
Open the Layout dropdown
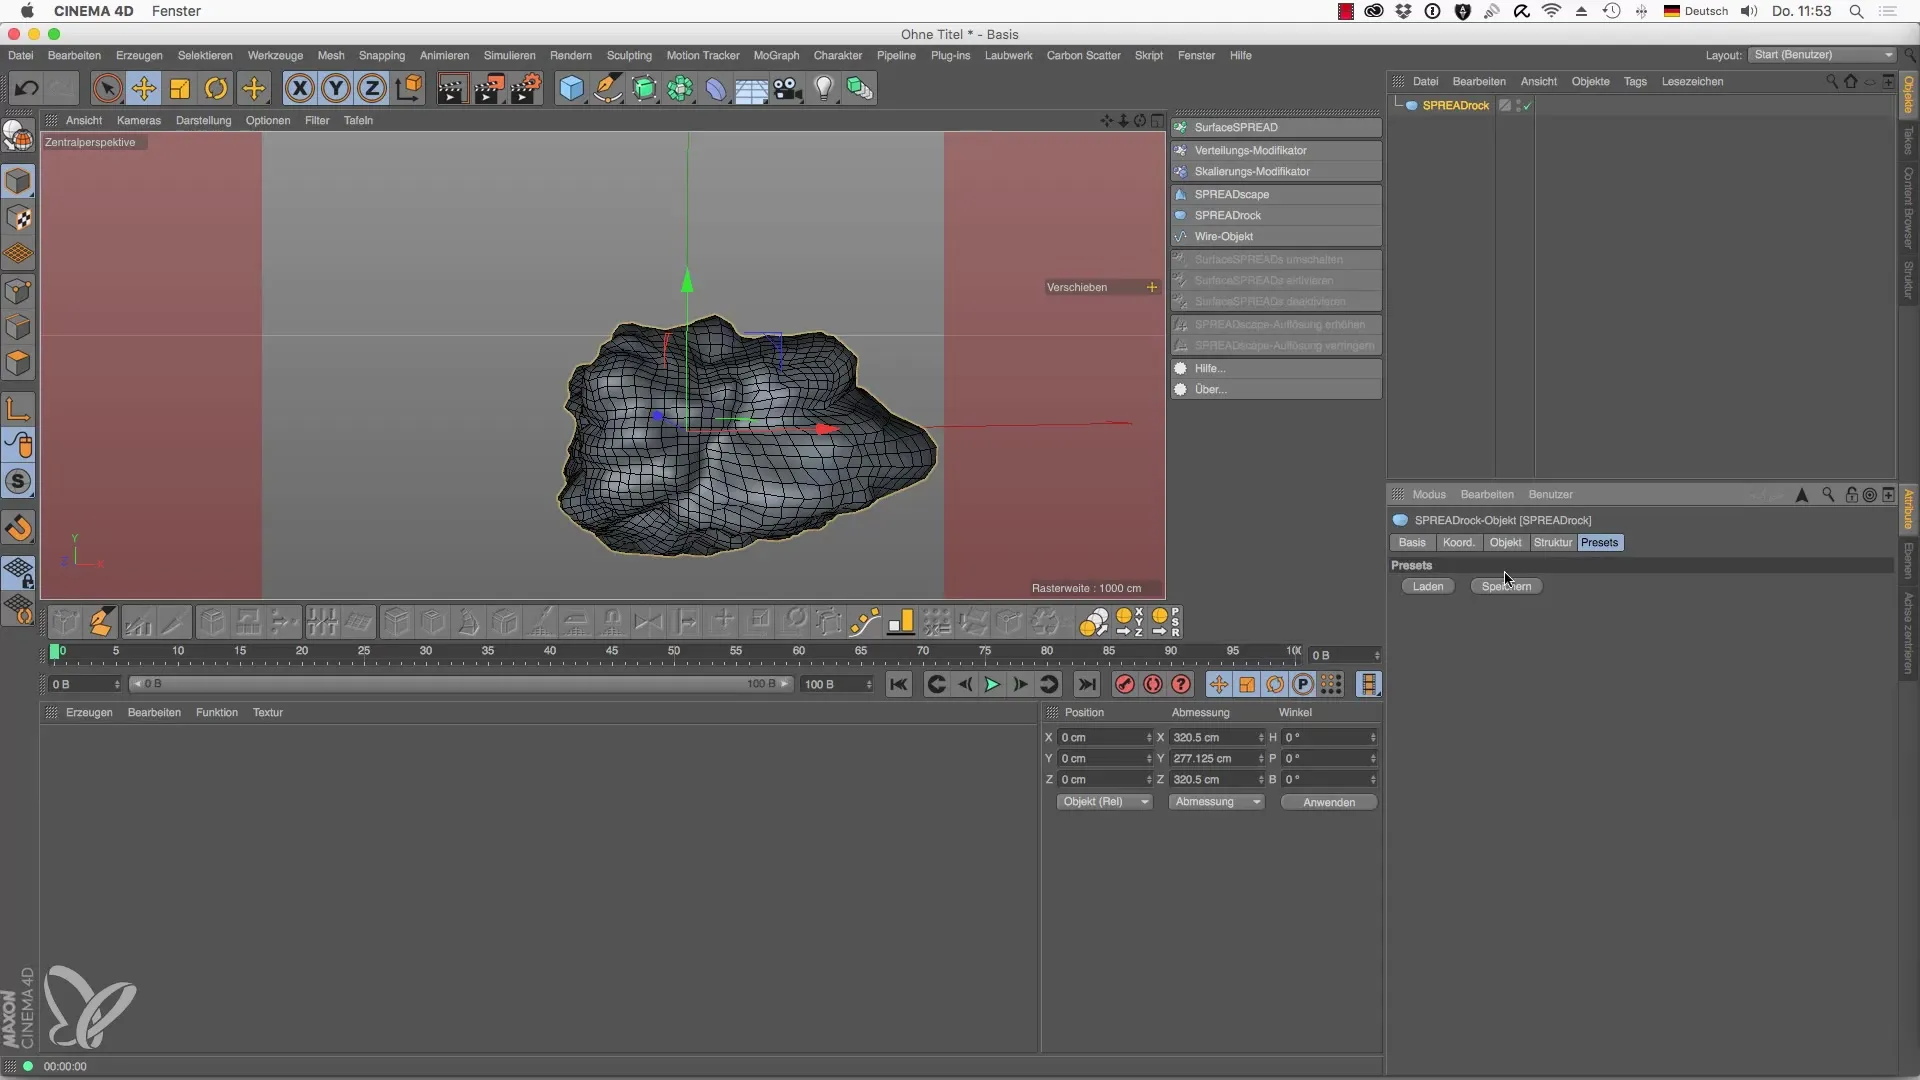click(1822, 55)
